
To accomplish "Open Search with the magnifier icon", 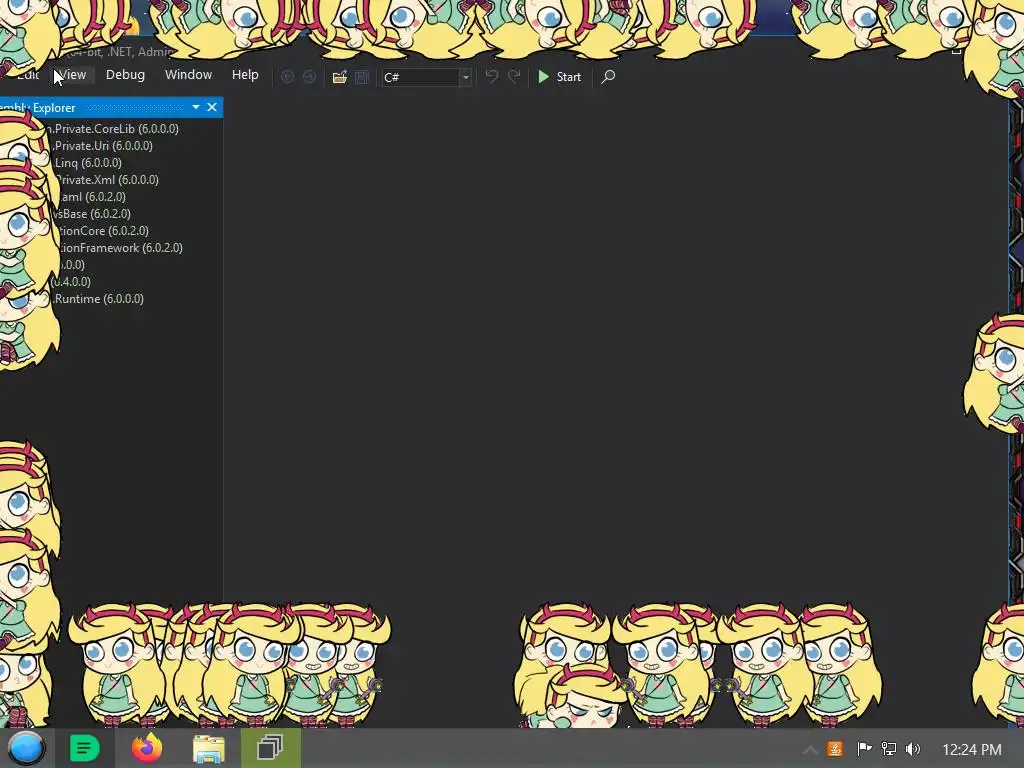I will (x=608, y=77).
